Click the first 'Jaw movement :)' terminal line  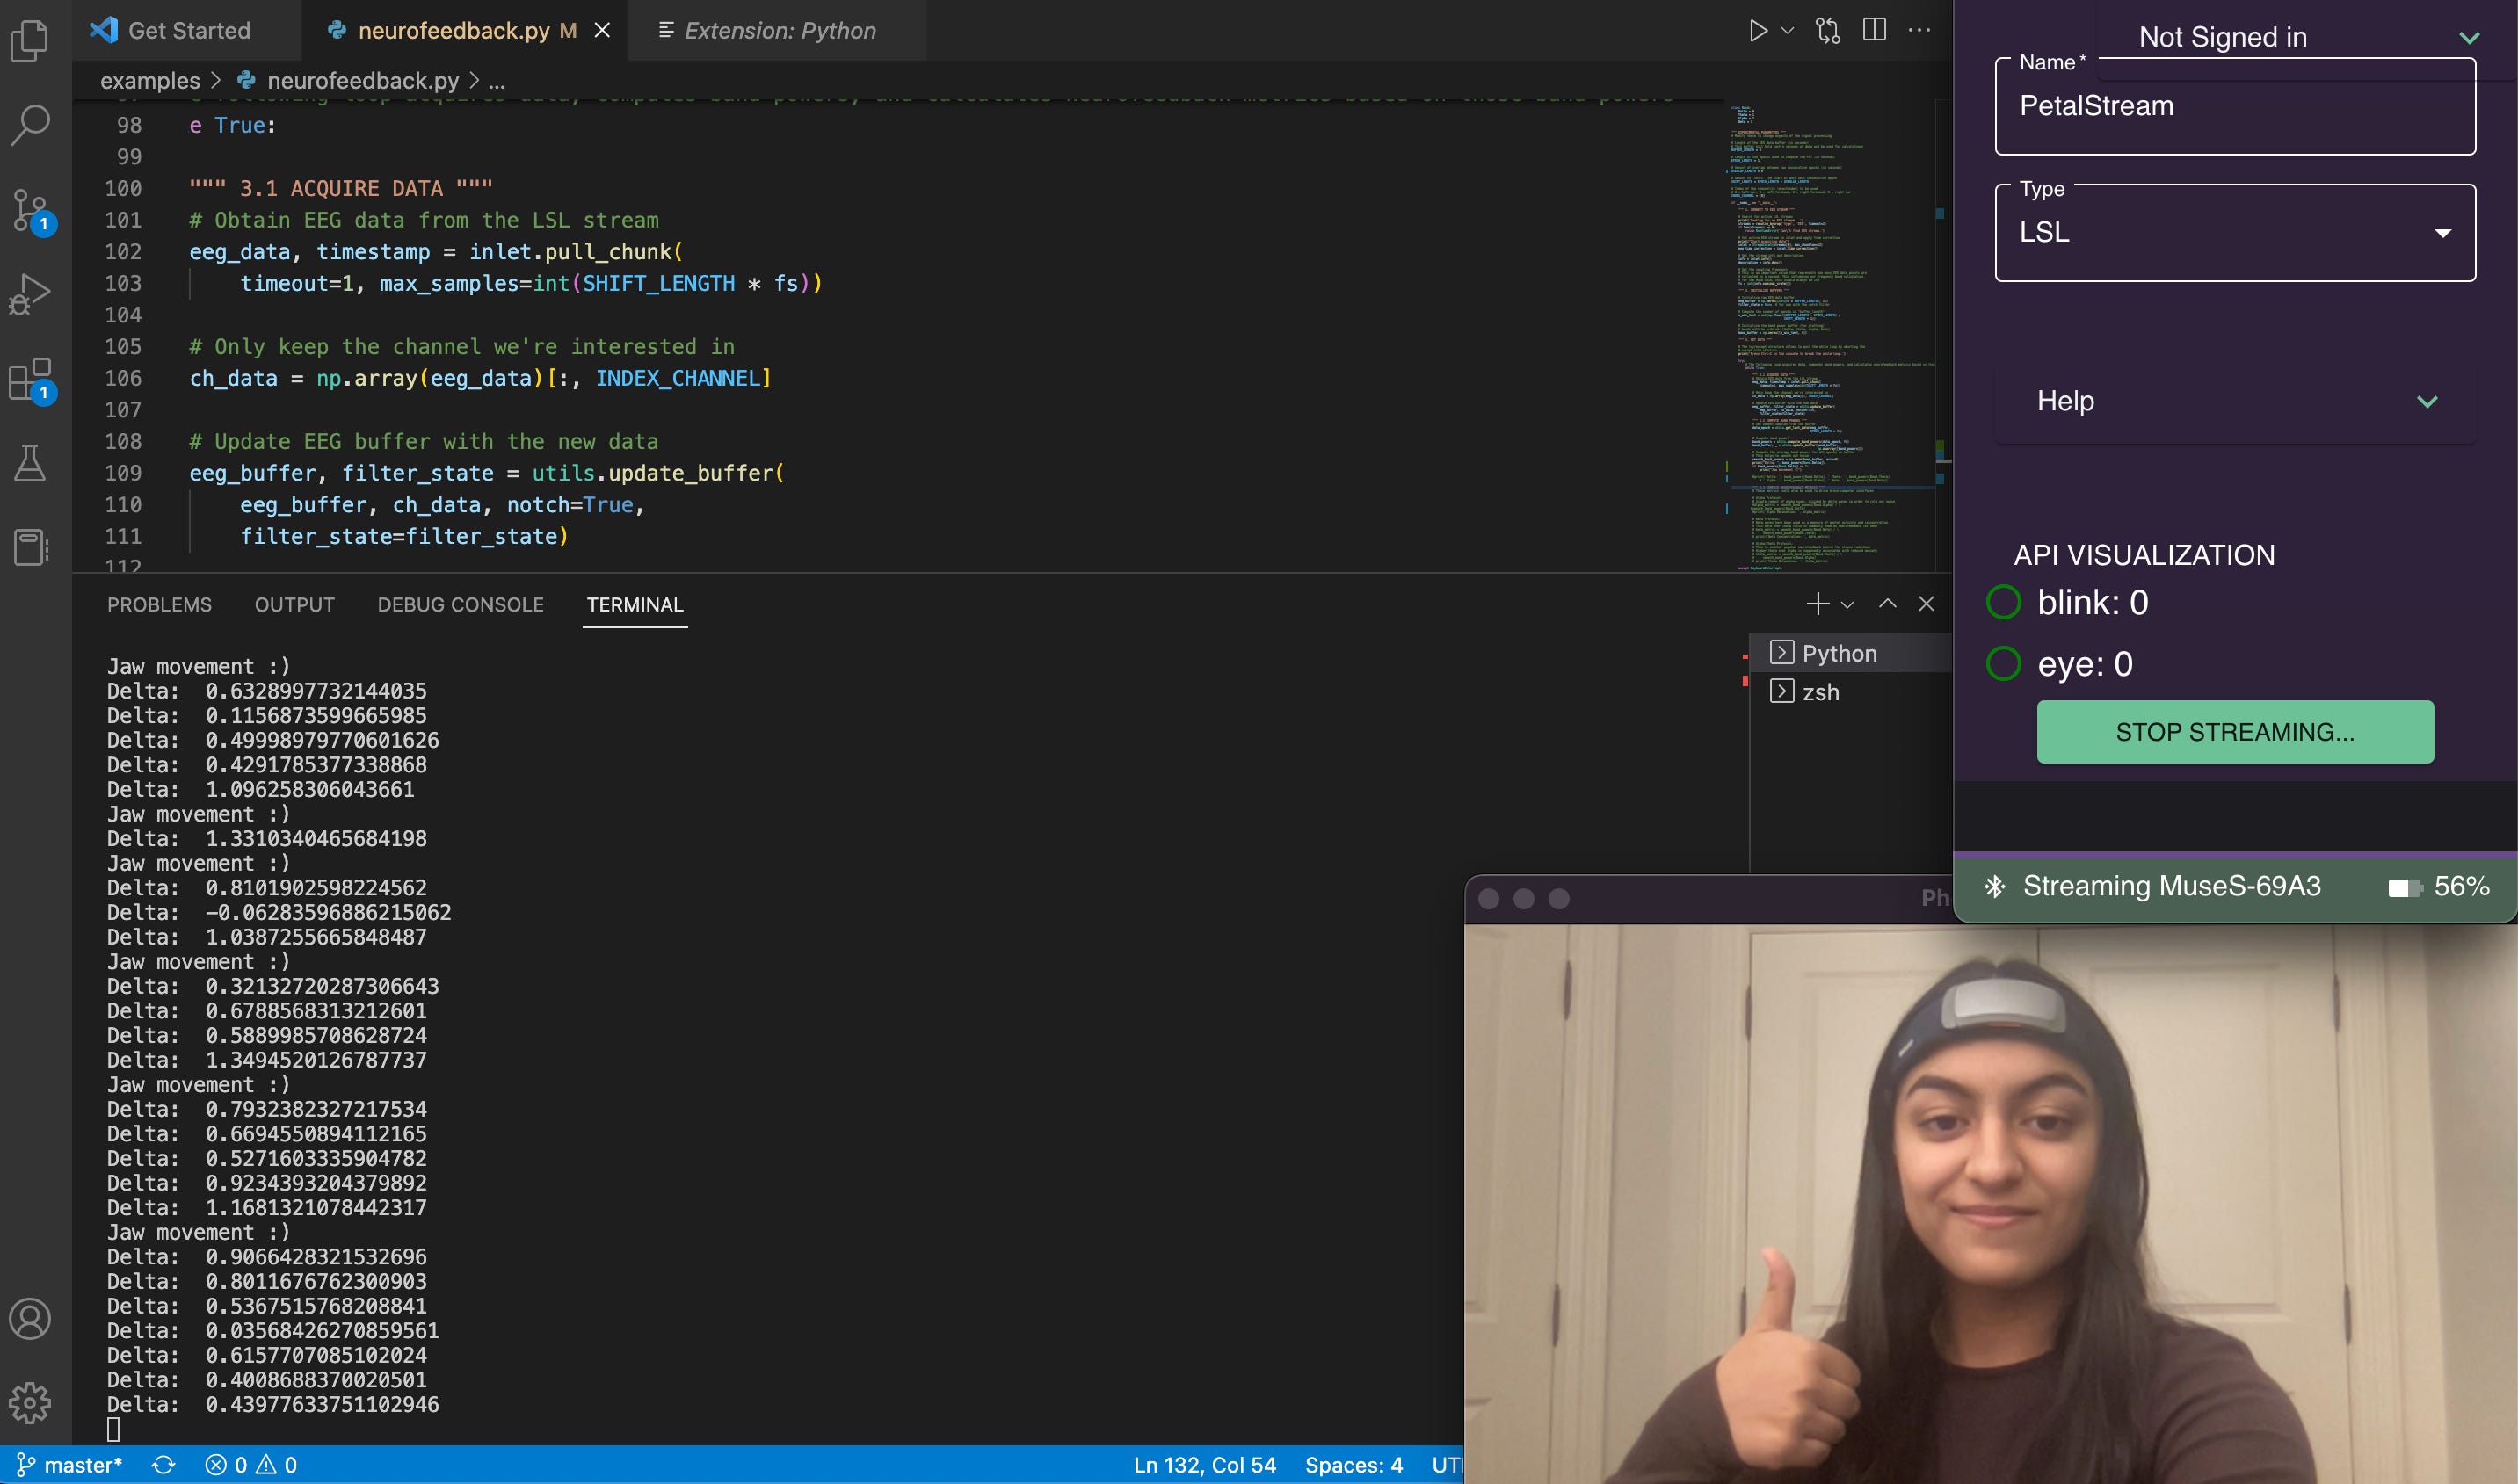[x=198, y=666]
